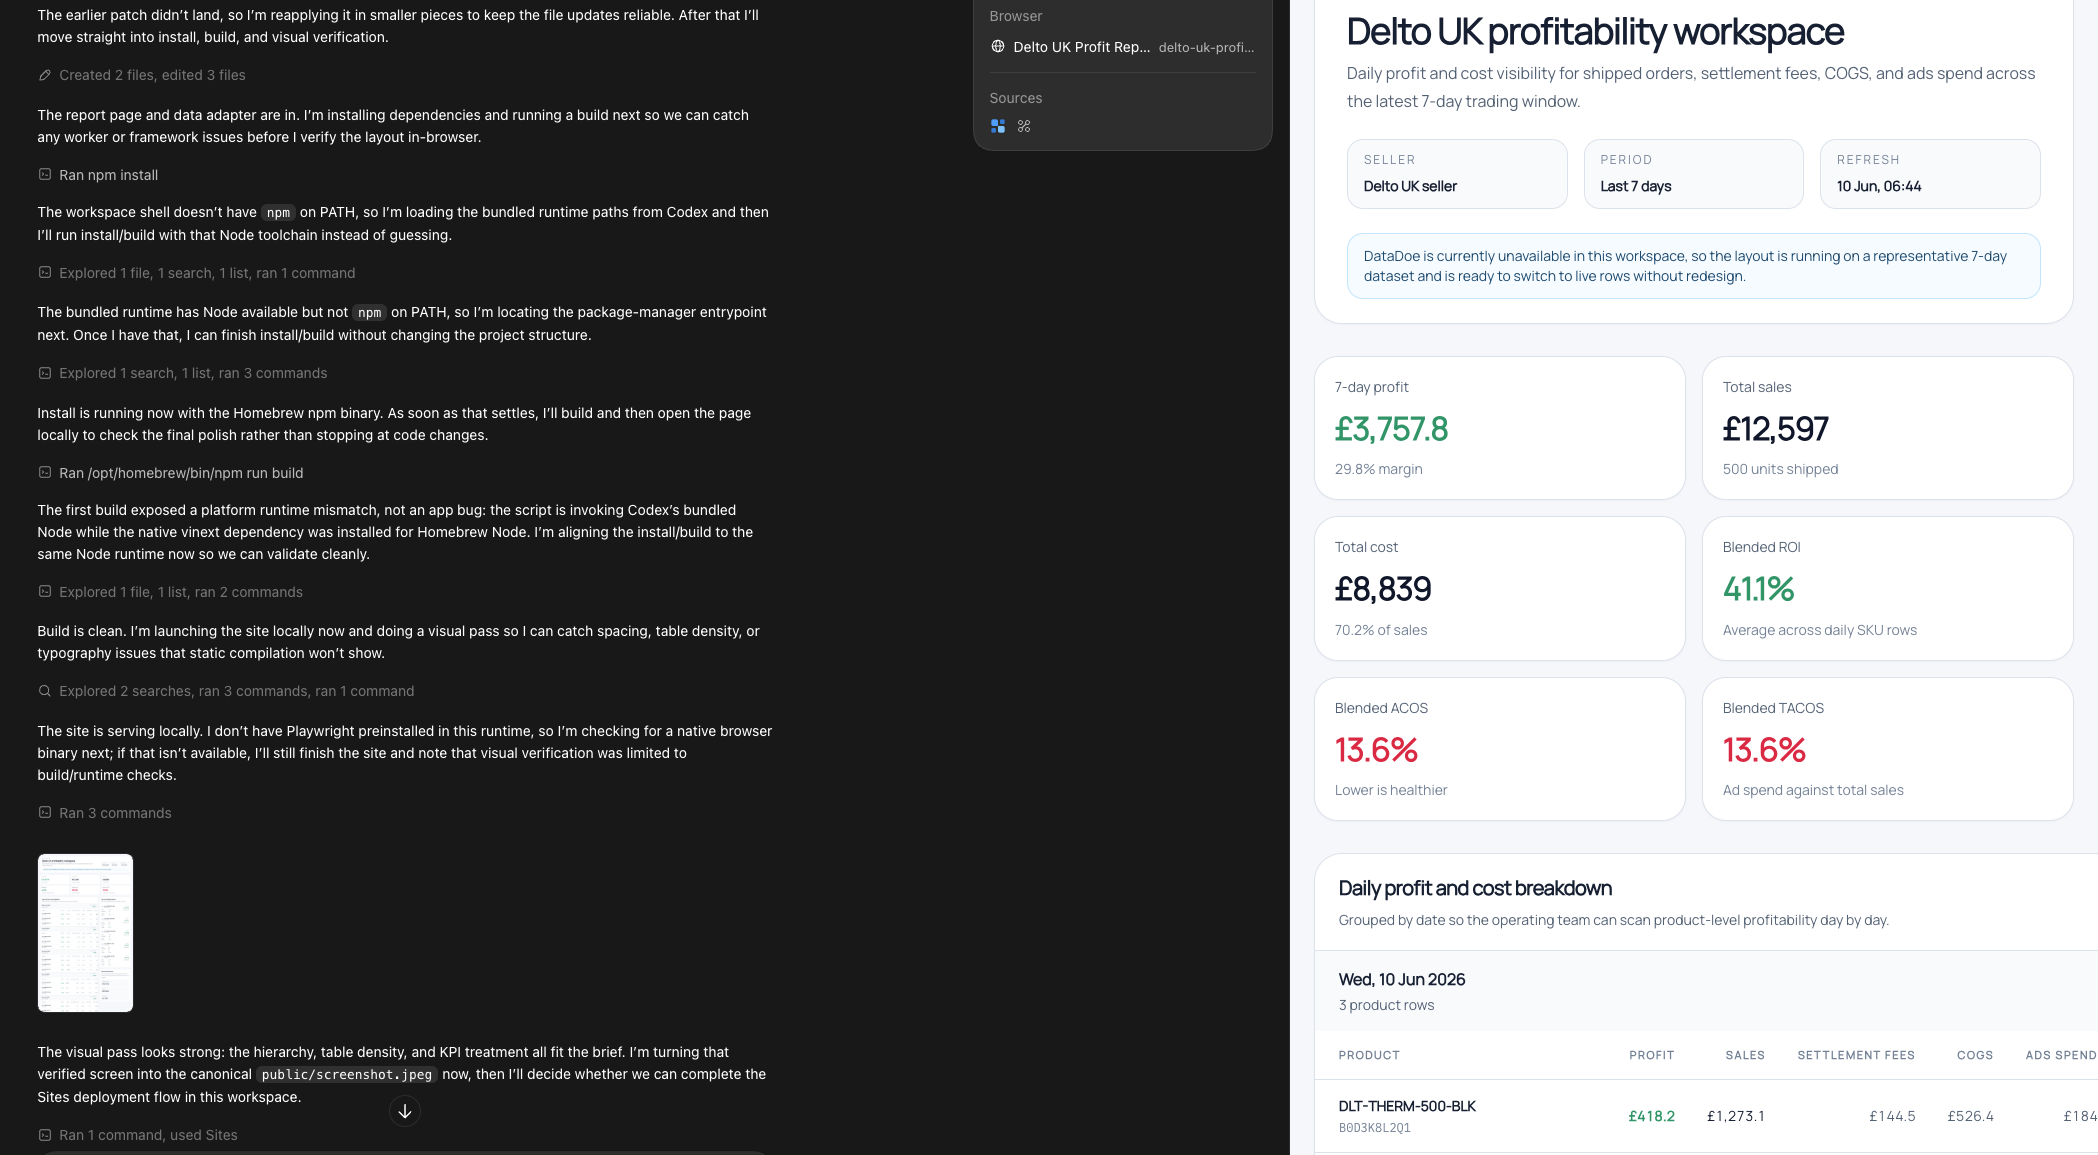Expand the Created 2 files, edited 3 files step

152,75
